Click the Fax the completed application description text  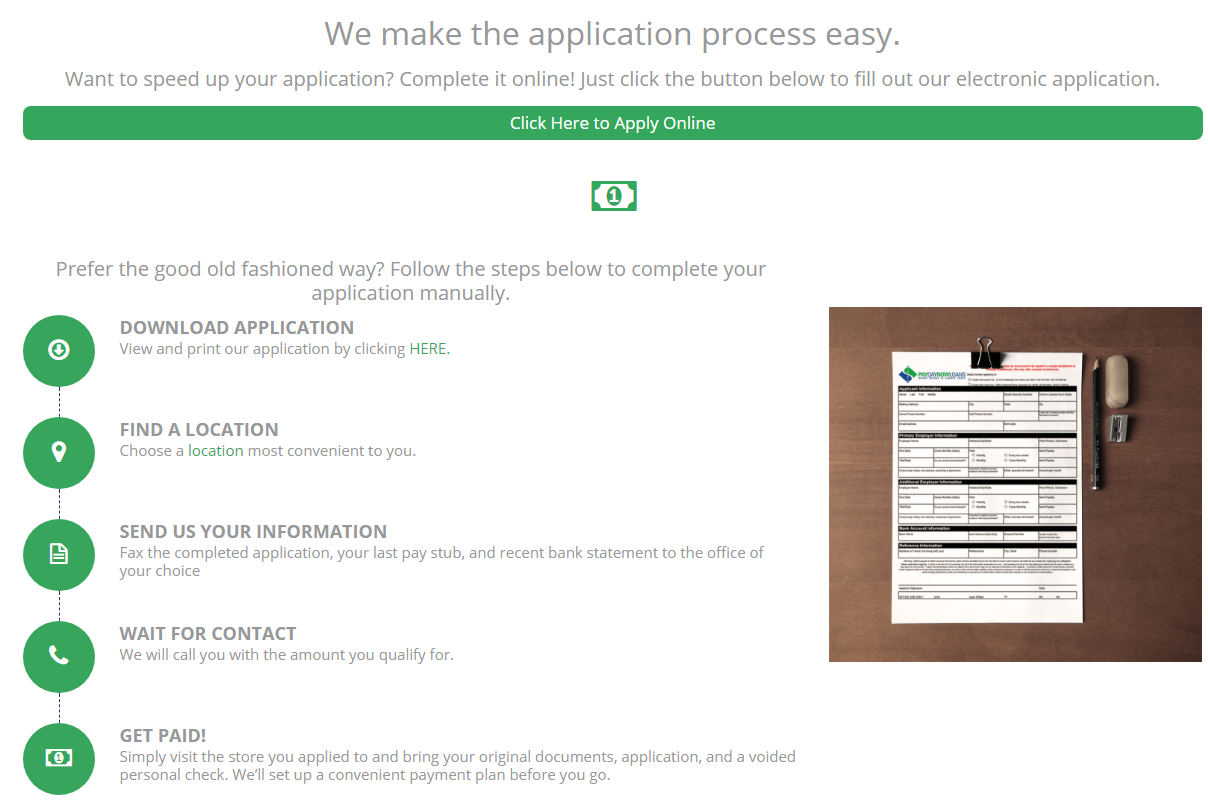(x=442, y=562)
